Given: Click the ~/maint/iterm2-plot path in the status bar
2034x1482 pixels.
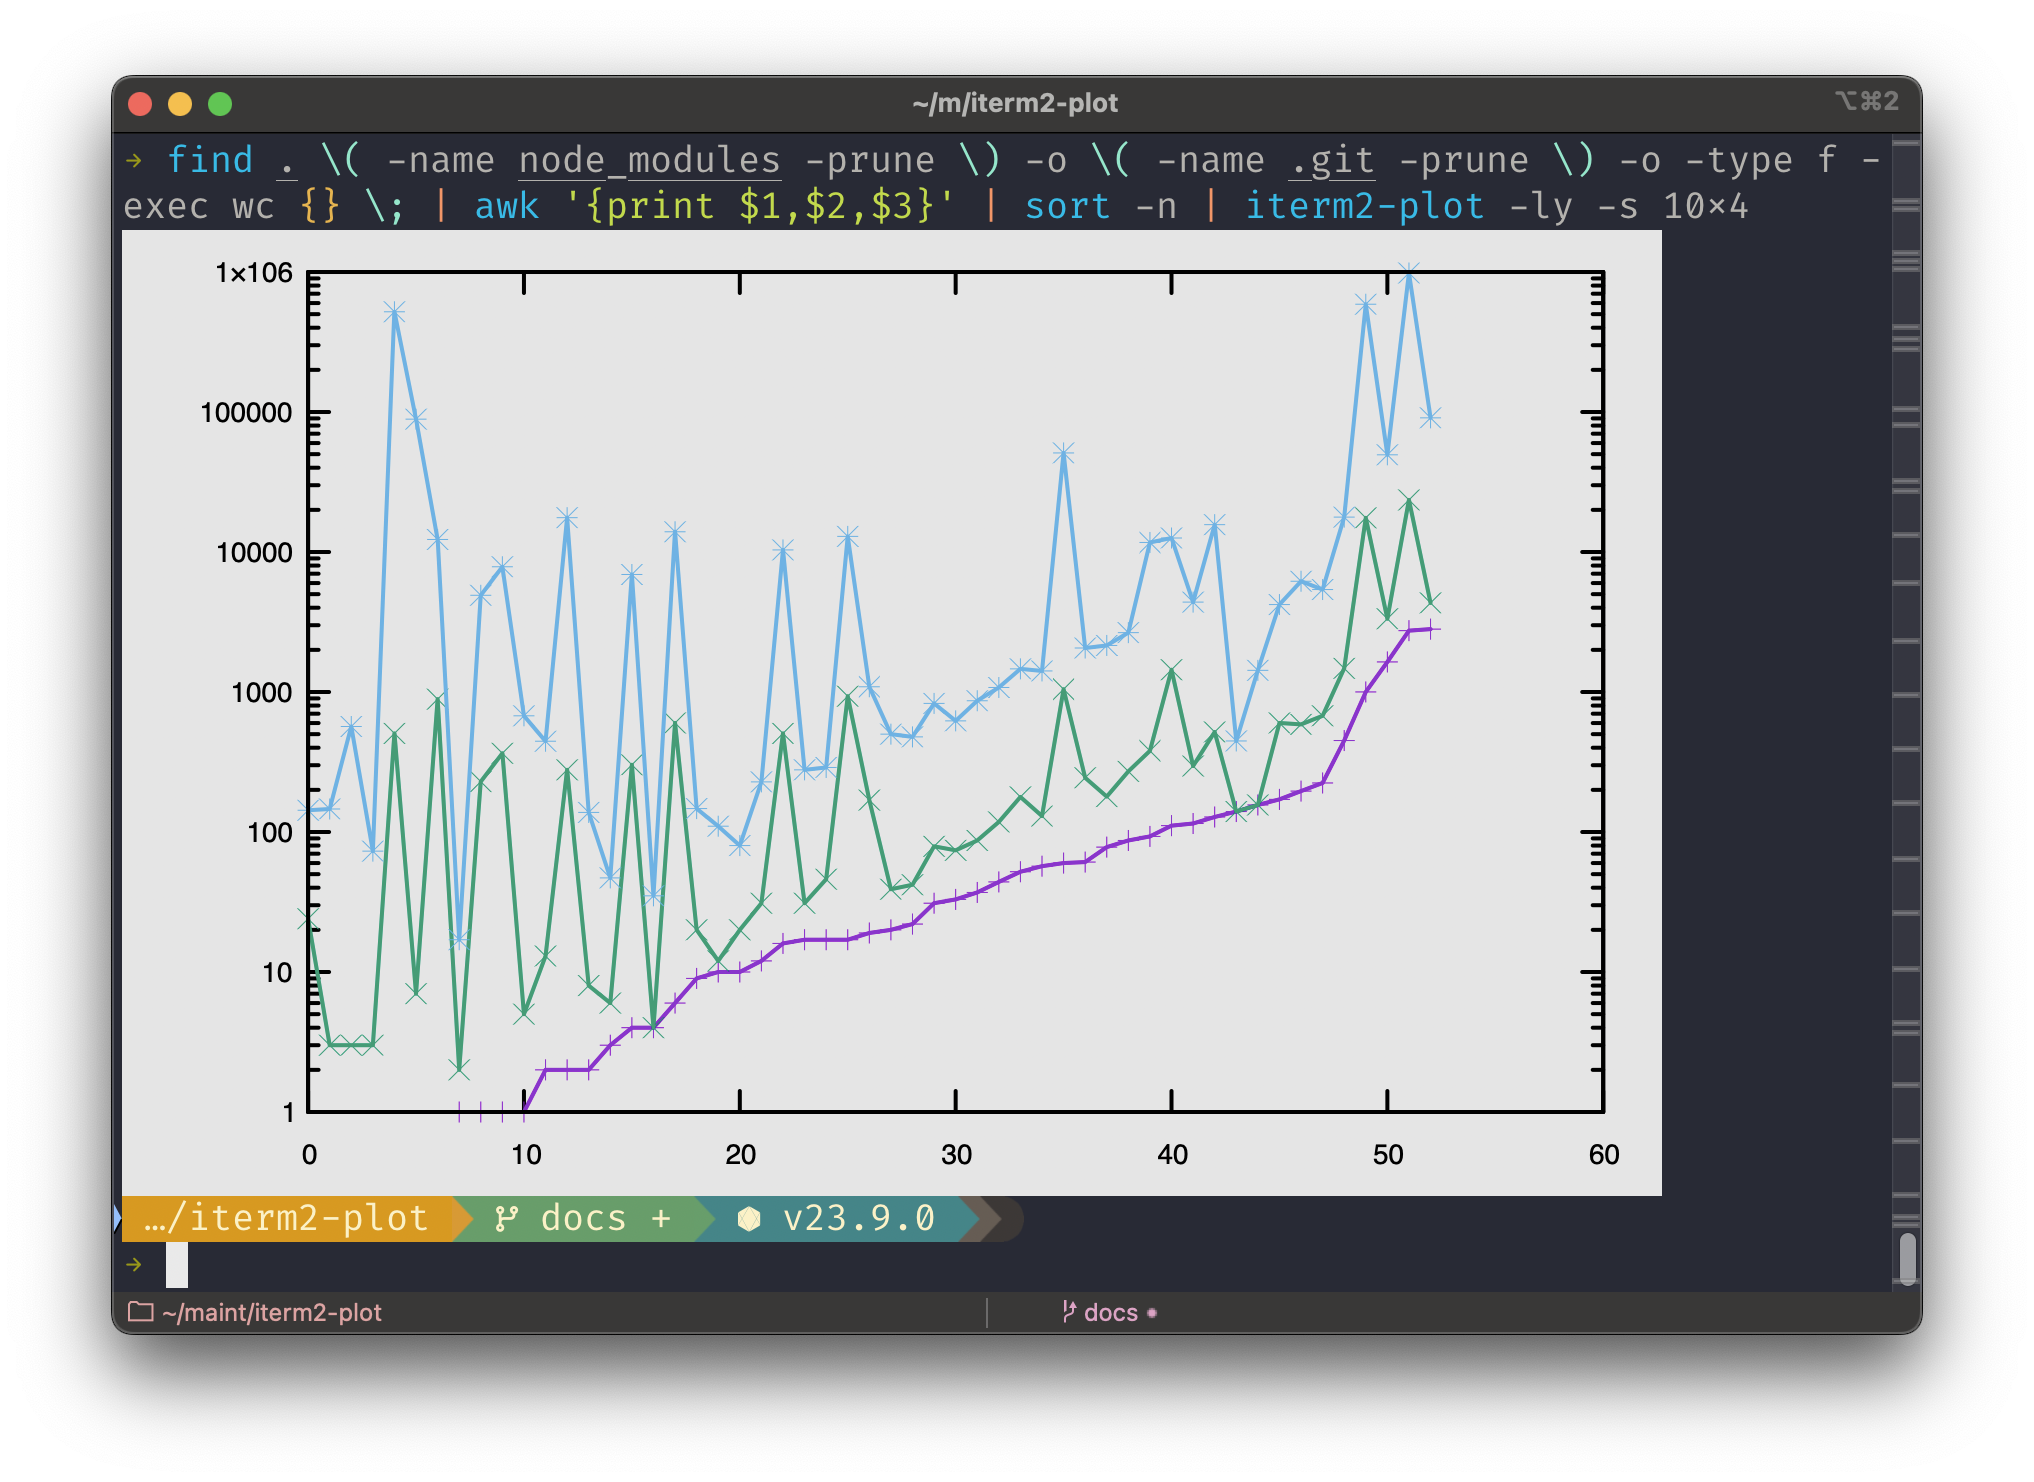Looking at the screenshot, I should tap(272, 1312).
